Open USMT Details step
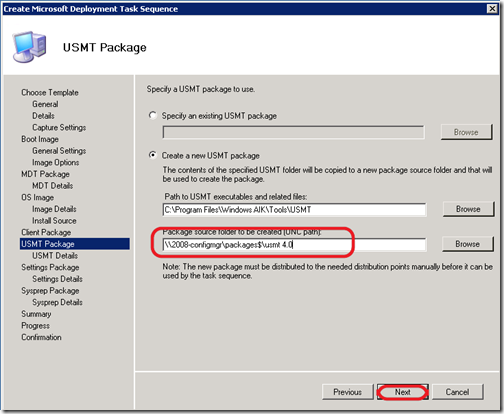This screenshot has height=414, width=504. [x=55, y=256]
